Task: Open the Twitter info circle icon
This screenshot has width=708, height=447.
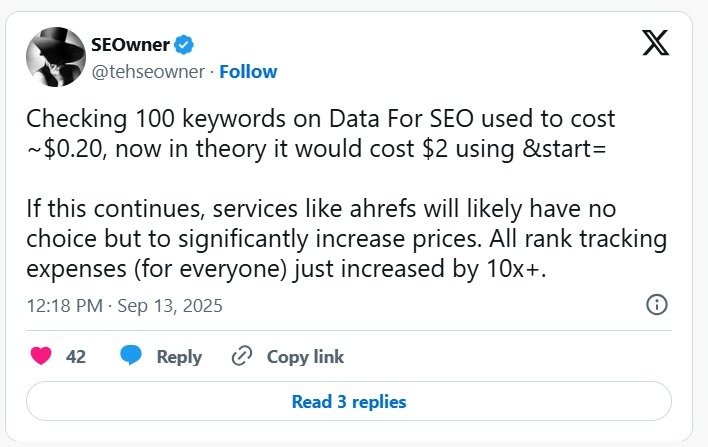Action: [657, 305]
